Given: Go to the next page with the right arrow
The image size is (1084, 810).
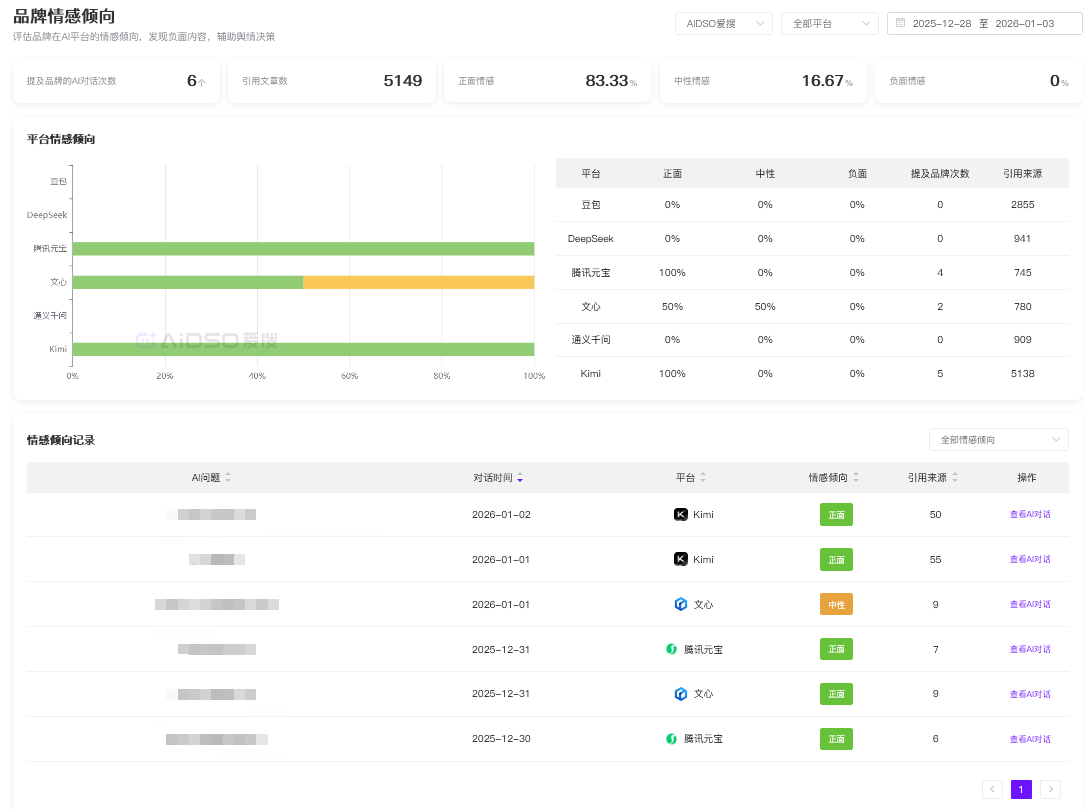Looking at the screenshot, I should click(x=1050, y=789).
